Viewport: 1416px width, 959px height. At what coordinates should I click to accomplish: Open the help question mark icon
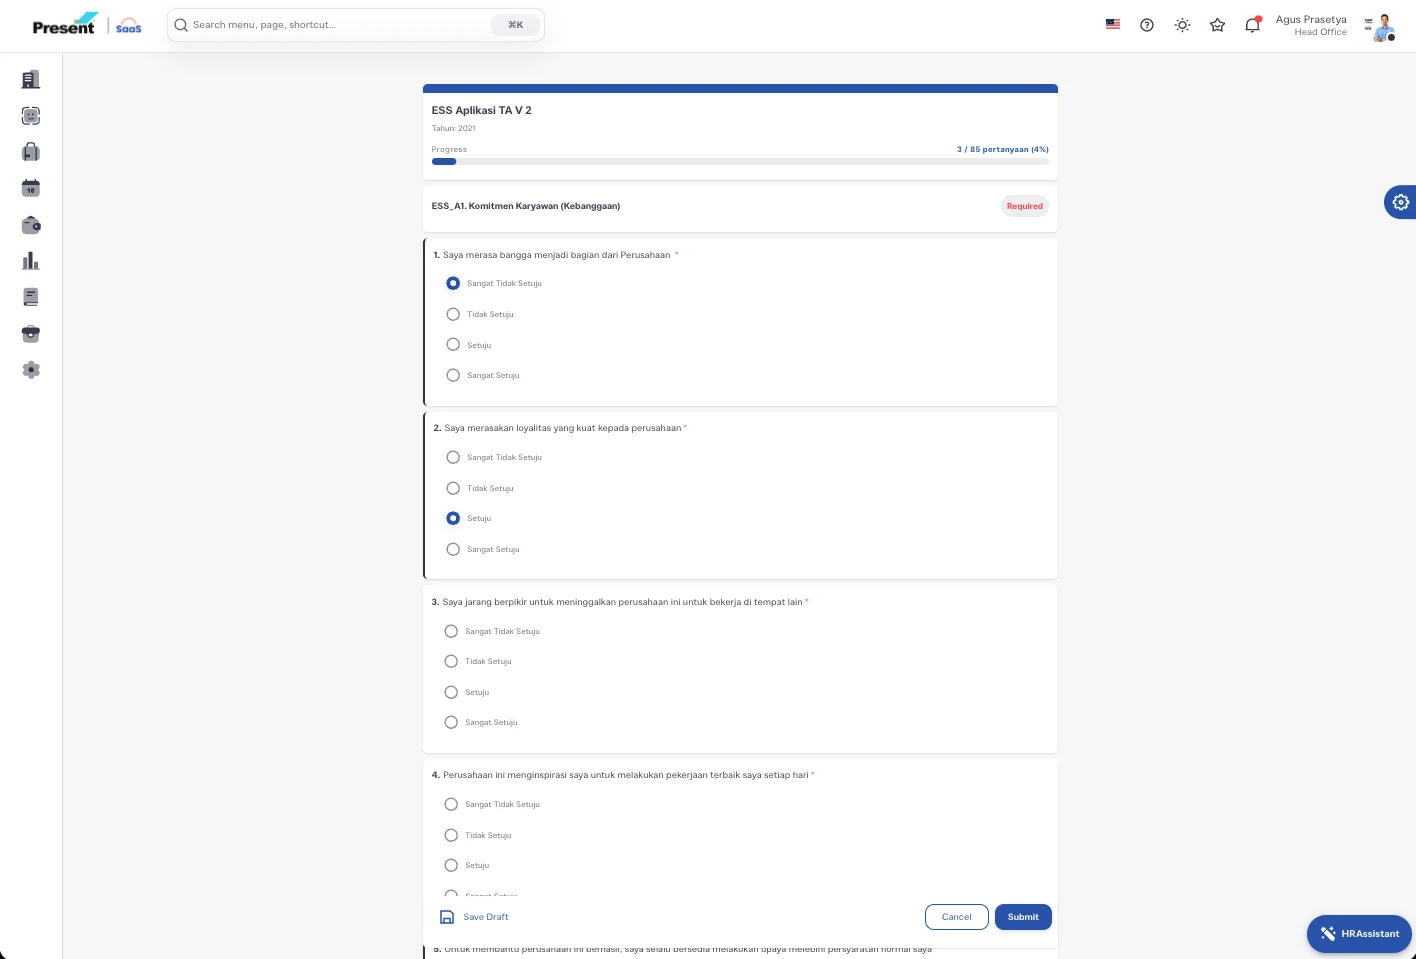[x=1147, y=25]
